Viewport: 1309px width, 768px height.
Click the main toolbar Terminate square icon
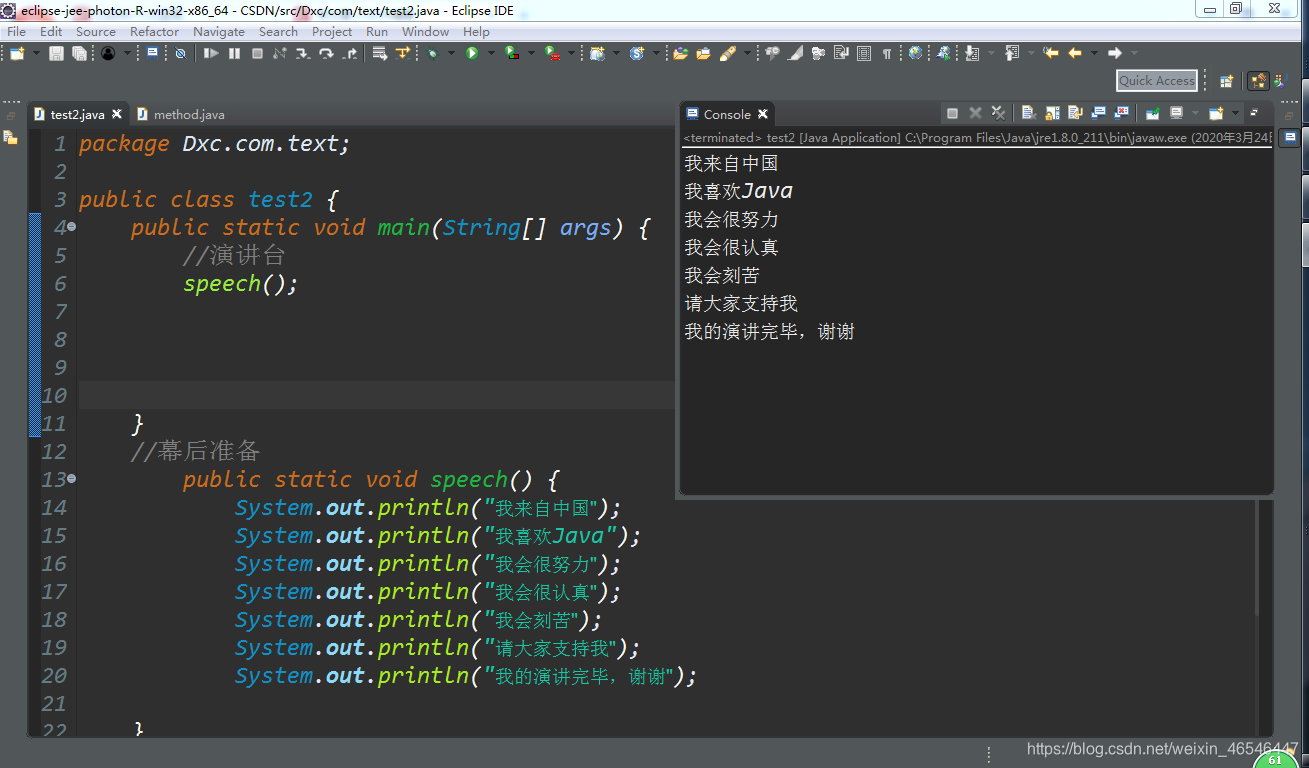(x=257, y=53)
